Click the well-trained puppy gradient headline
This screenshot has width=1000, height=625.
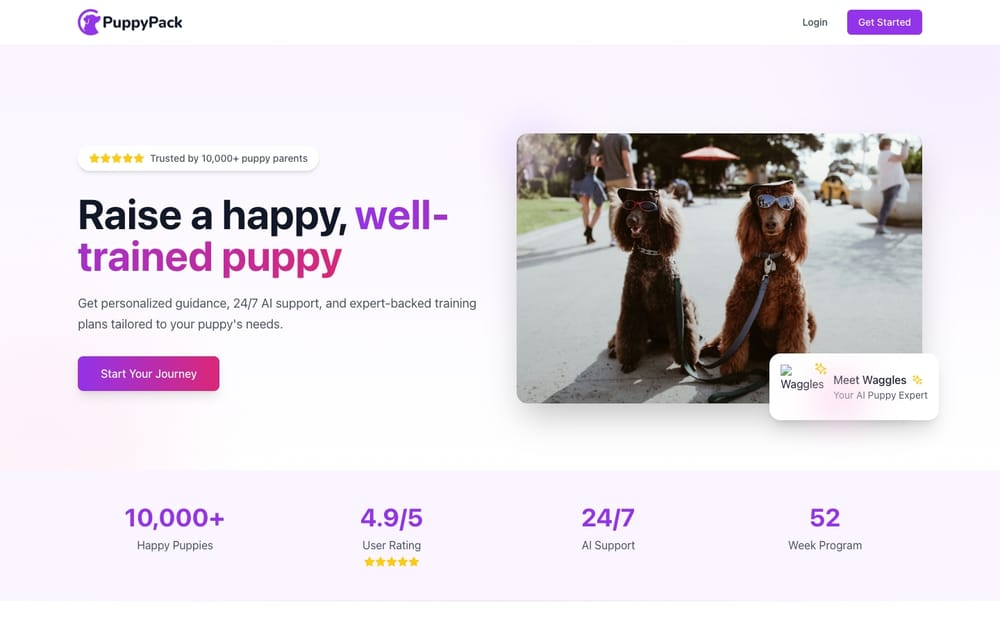(263, 237)
